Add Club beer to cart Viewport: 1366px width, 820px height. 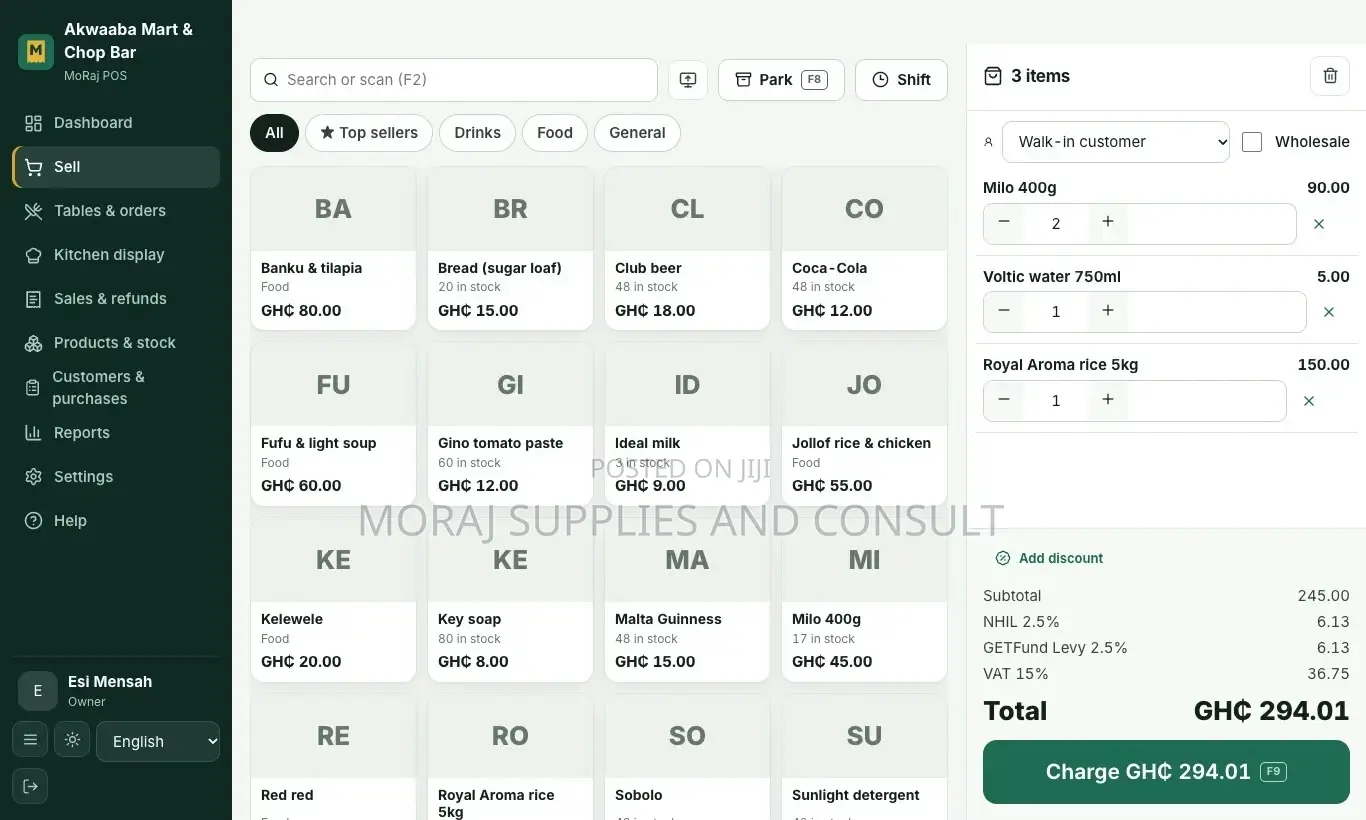687,248
